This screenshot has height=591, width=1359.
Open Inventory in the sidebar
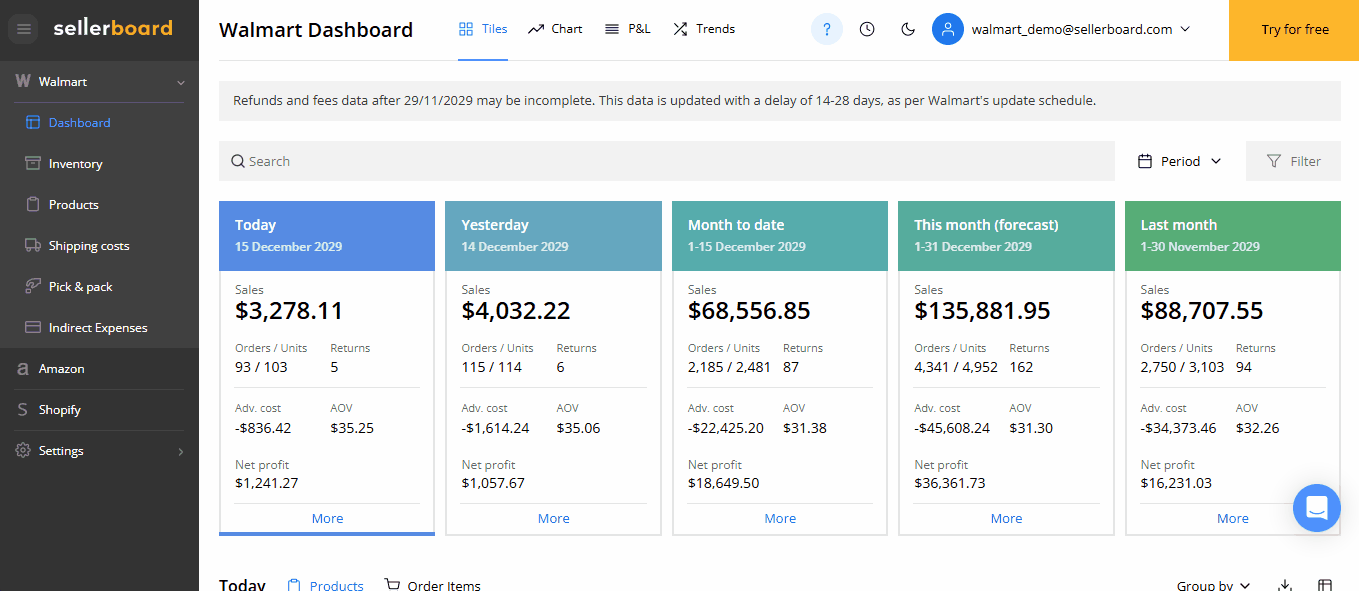pyautogui.click(x=75, y=164)
